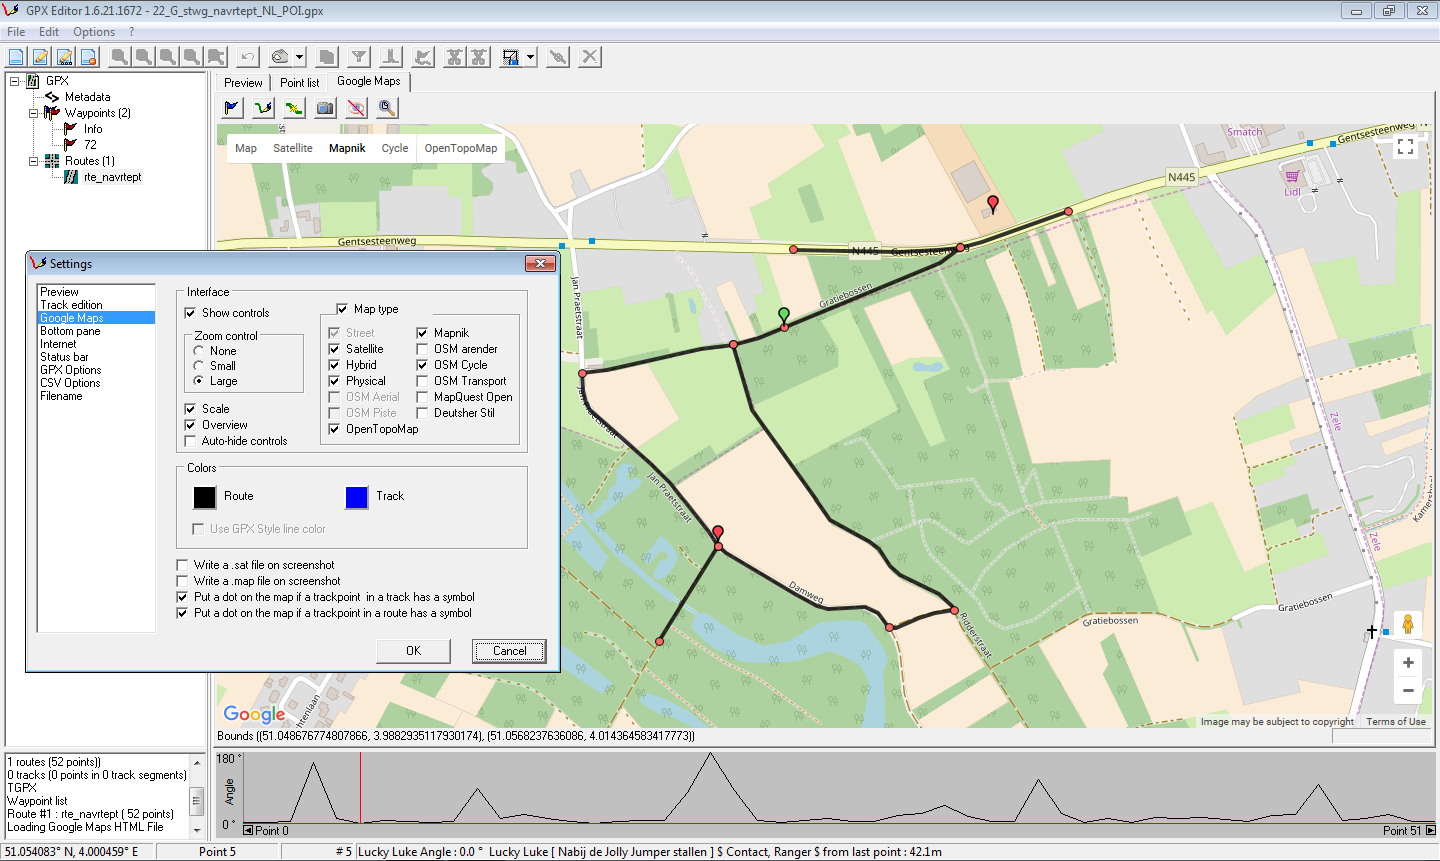
Task: Confirm settings with the OK button
Action: (413, 651)
